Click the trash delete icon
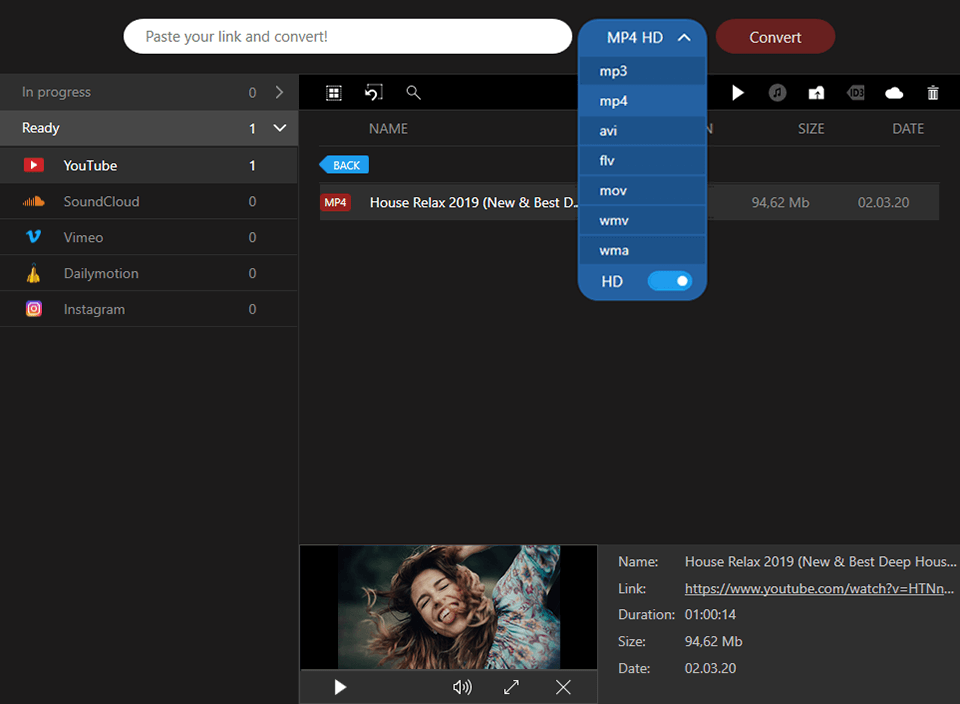 pos(932,92)
